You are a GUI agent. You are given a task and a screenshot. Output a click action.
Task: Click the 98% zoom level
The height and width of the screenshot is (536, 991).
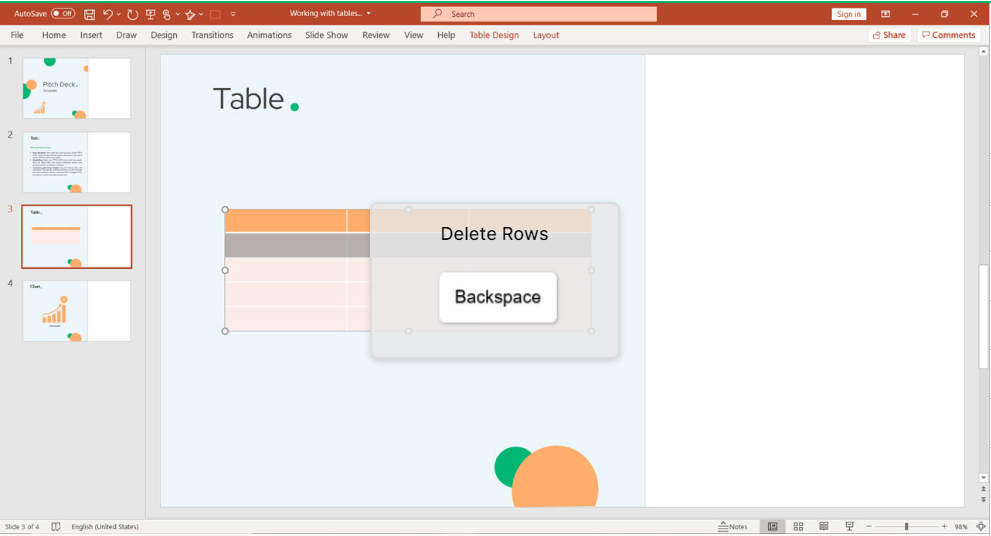pos(961,526)
